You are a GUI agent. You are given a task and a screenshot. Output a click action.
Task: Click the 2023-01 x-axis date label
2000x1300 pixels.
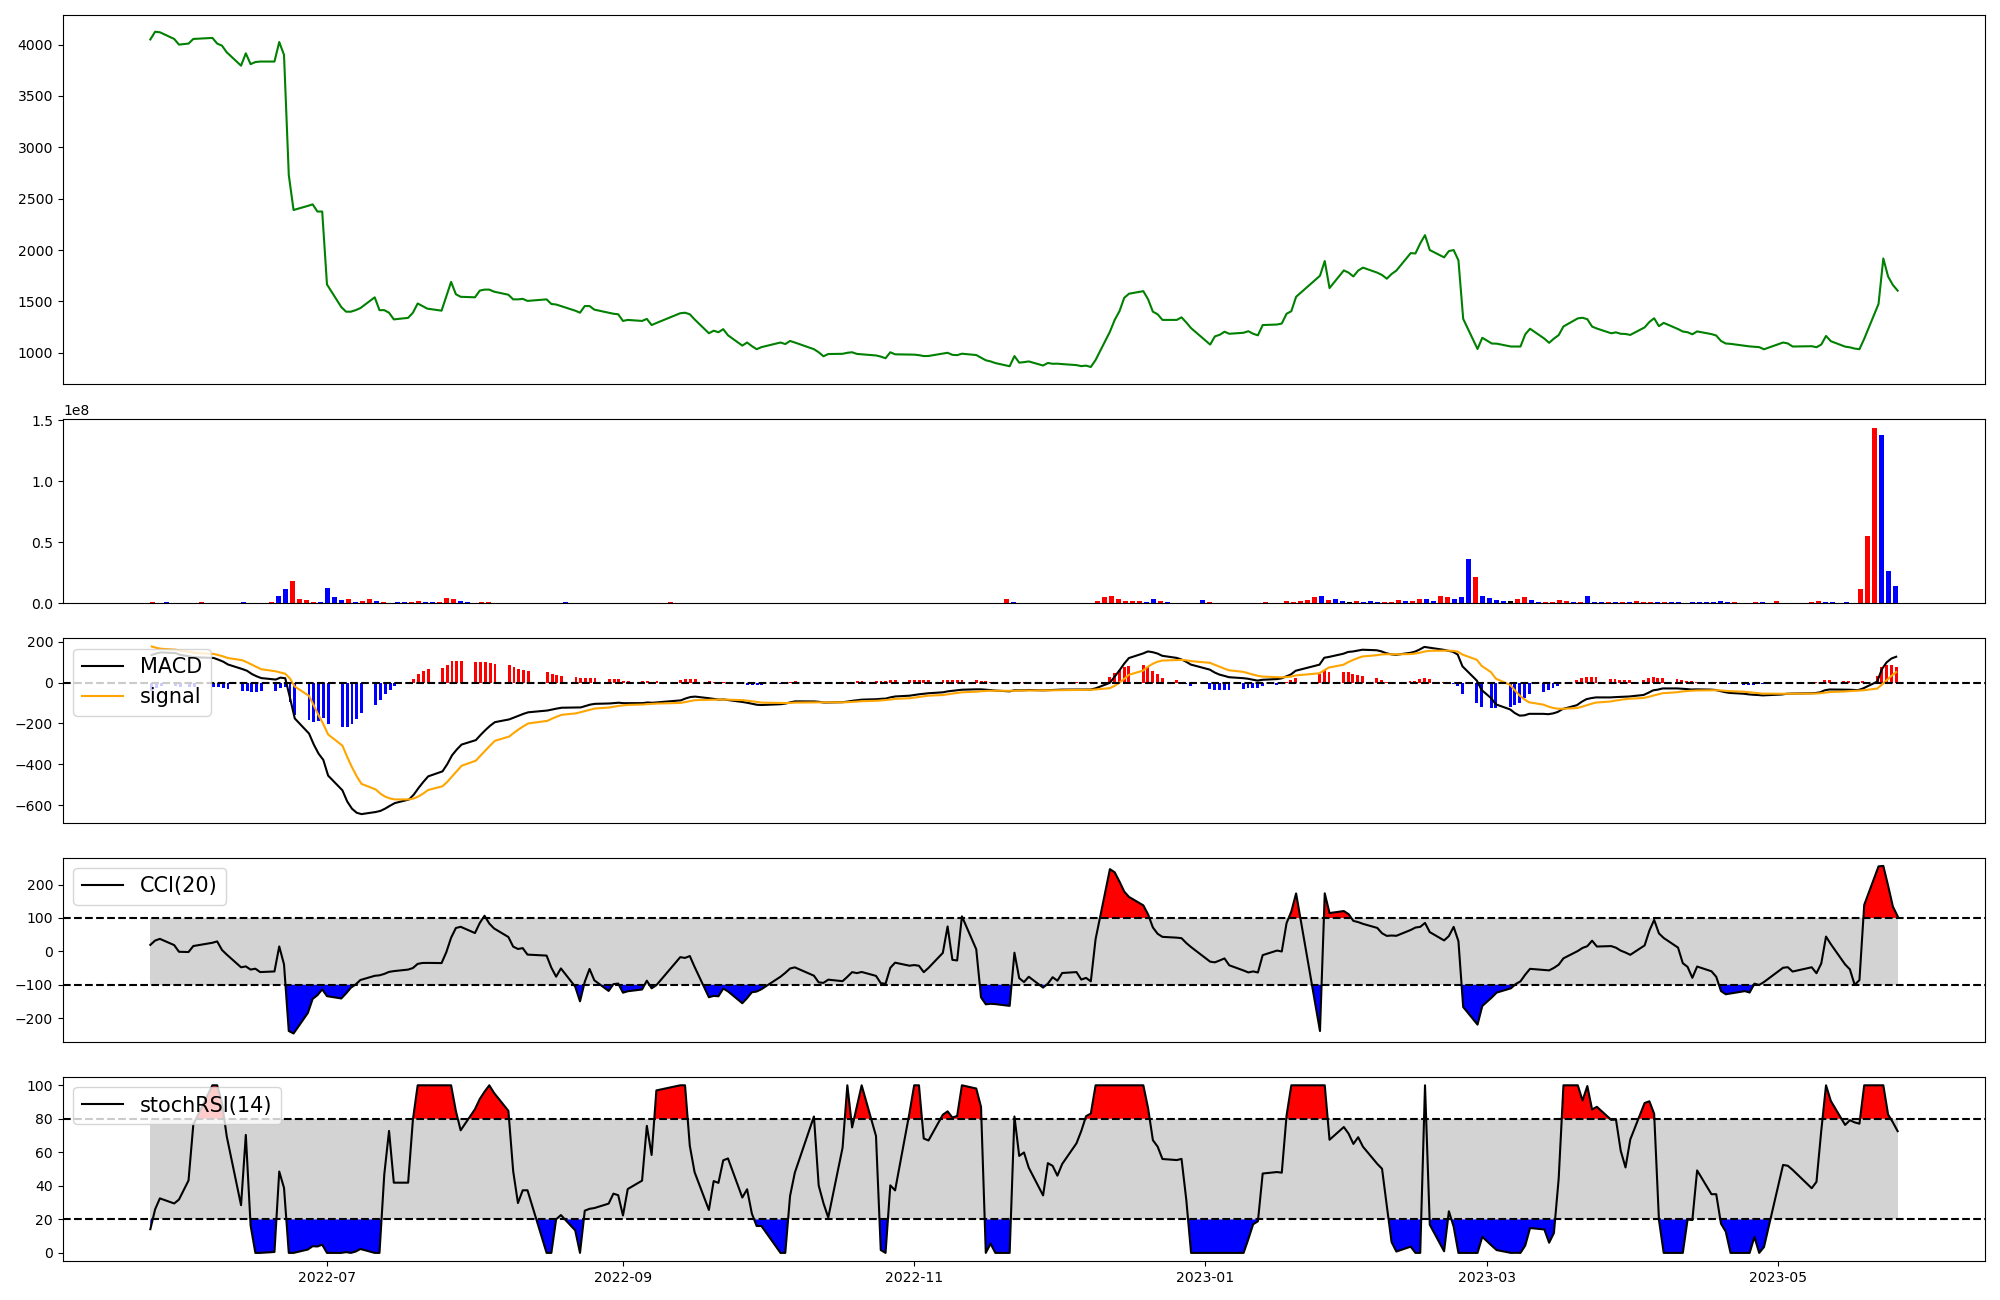(x=1205, y=1277)
